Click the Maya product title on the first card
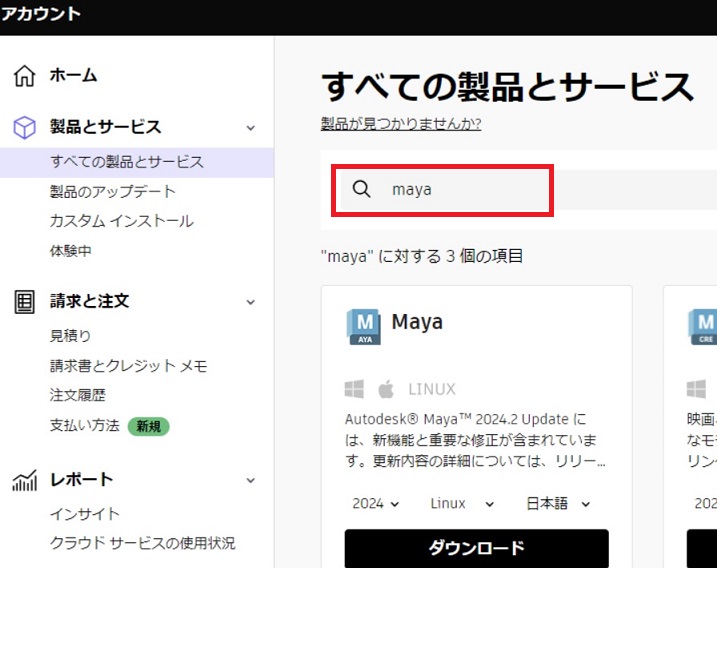This screenshot has width=717, height=648. click(x=417, y=322)
